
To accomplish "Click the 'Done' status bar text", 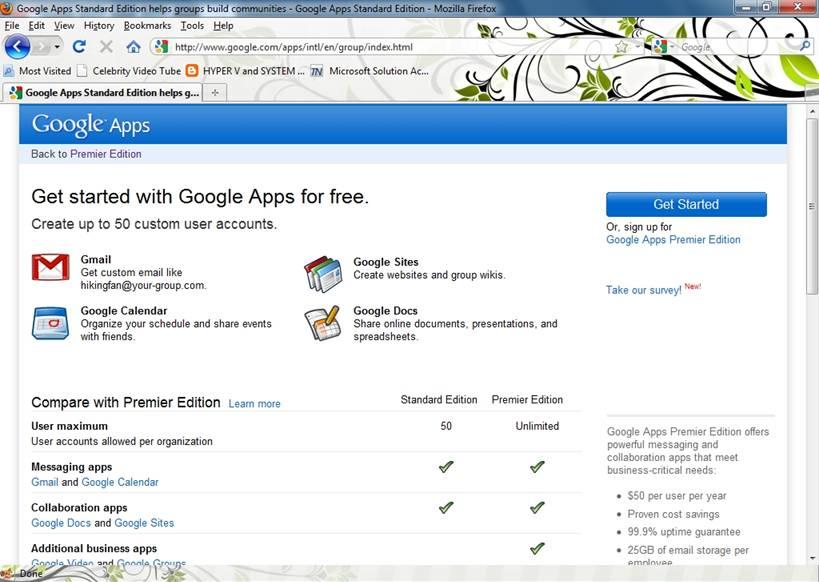I will pos(31,574).
